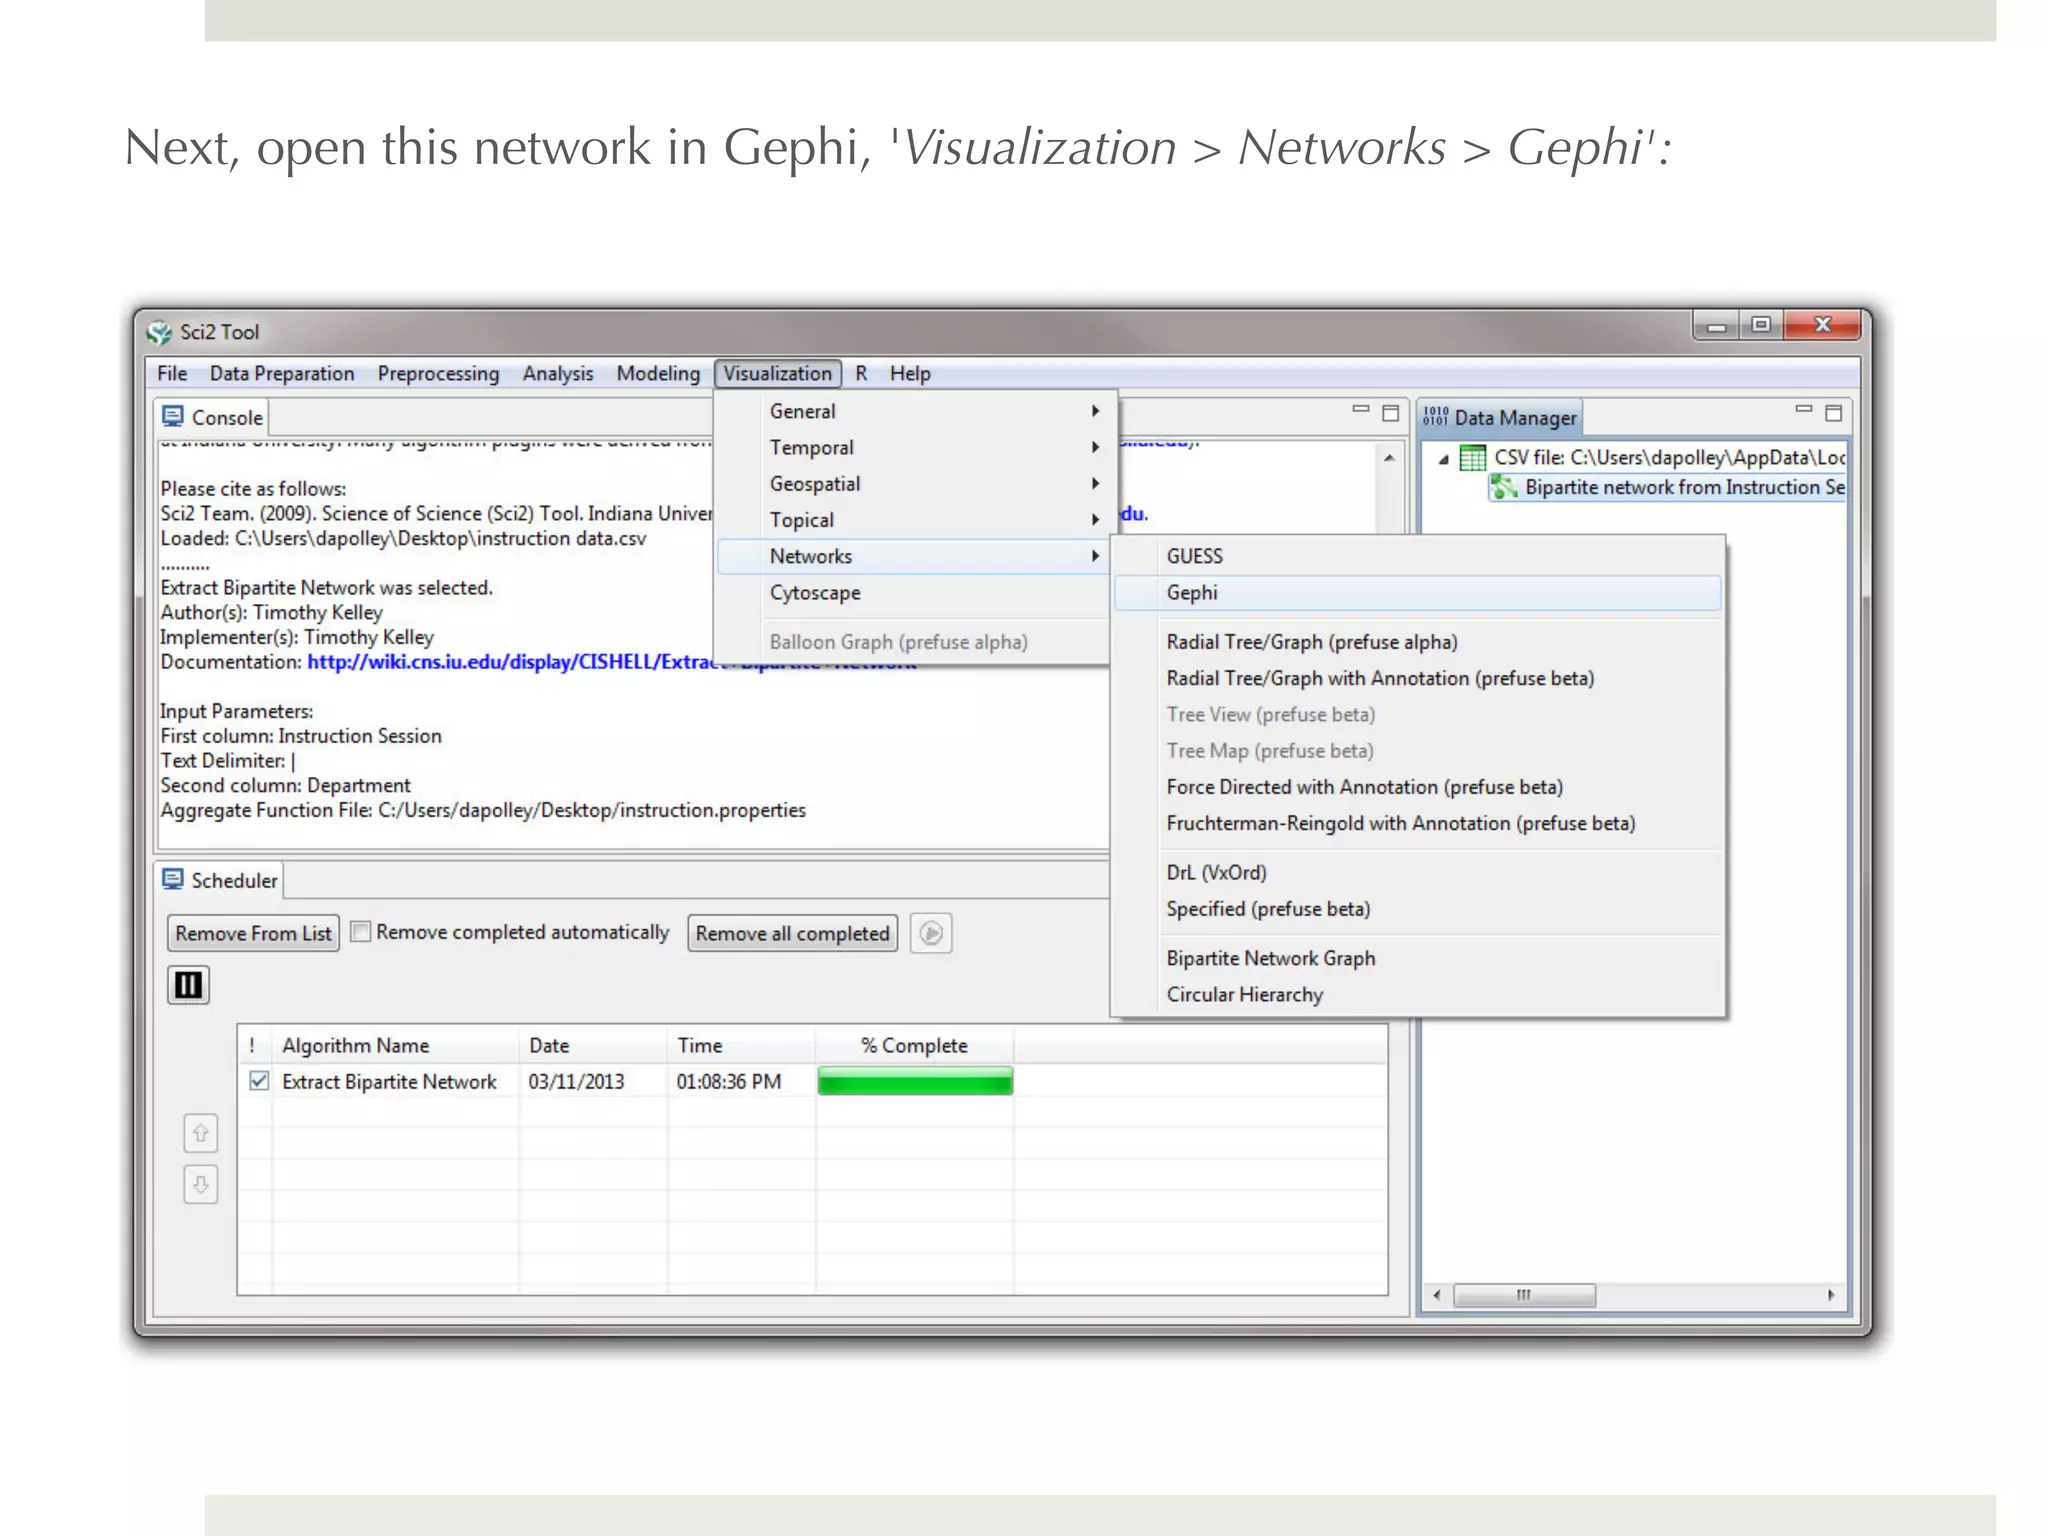This screenshot has width=2048, height=1536.
Task: Click the greyed-out play button in Scheduler
Action: pyautogui.click(x=931, y=933)
